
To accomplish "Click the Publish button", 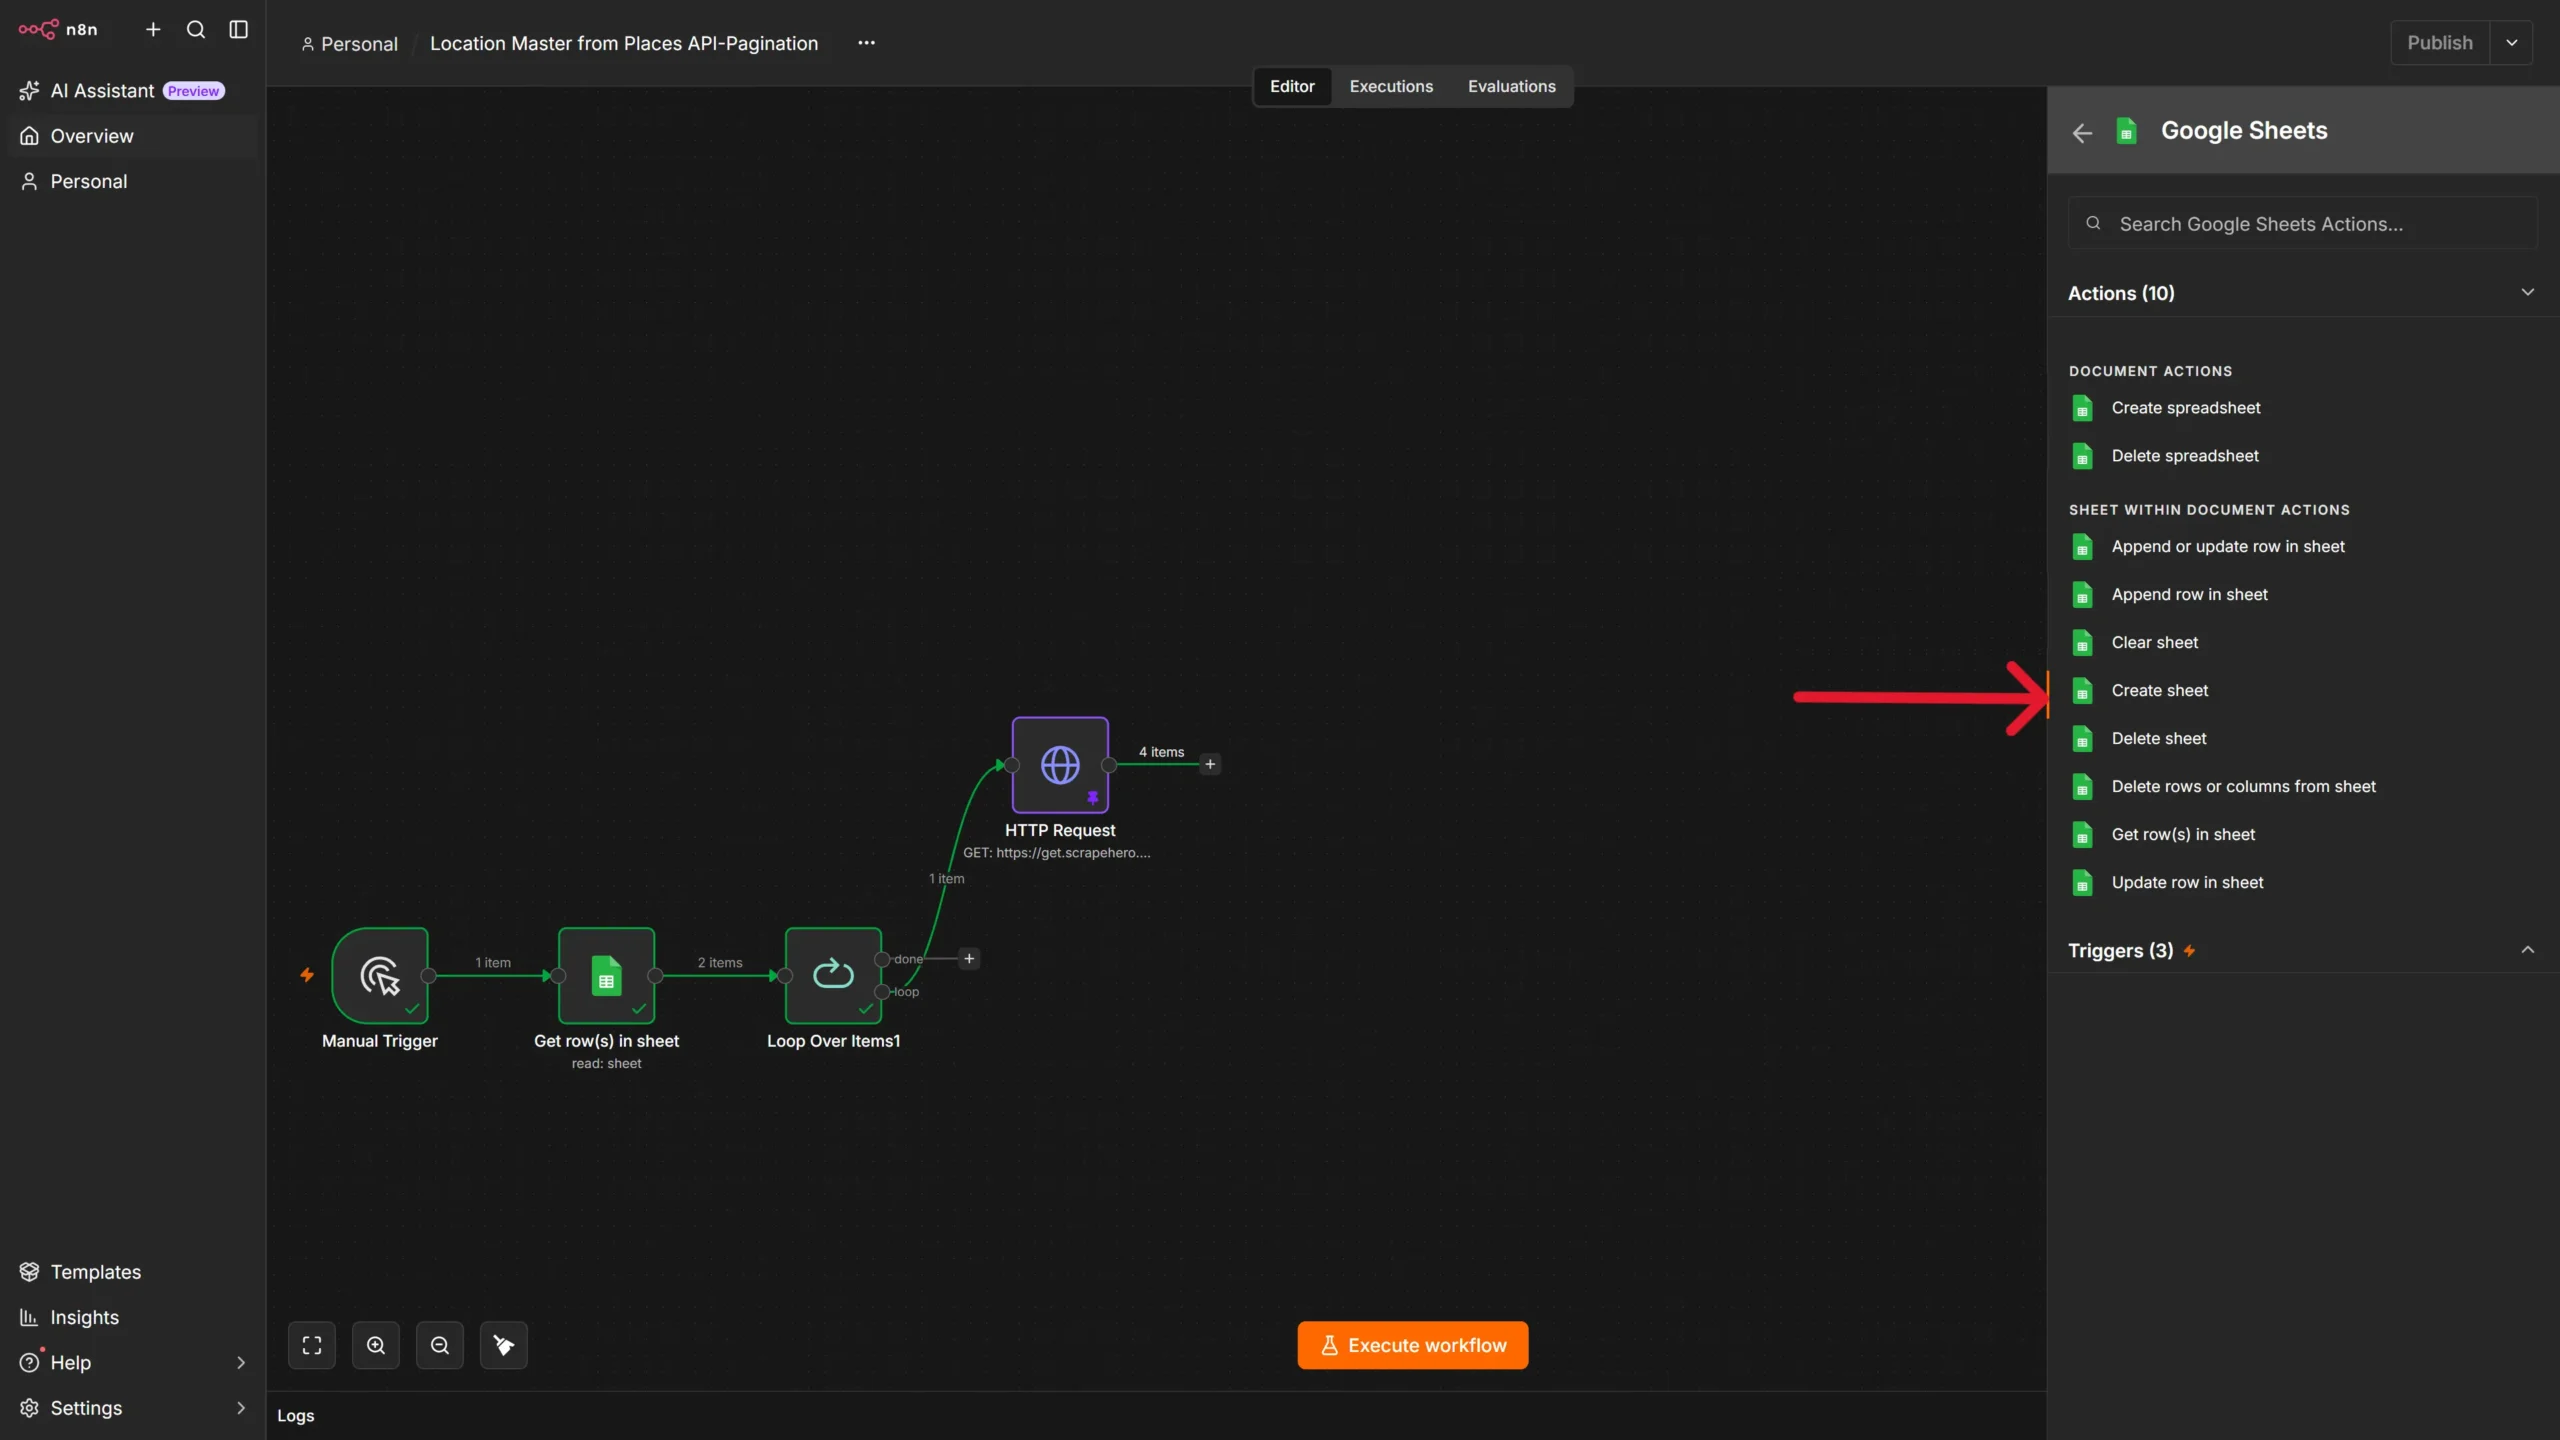I will (2440, 43).
